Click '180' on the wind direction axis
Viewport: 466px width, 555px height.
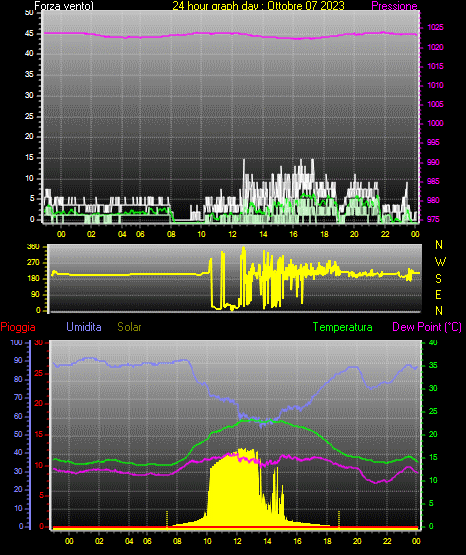pyautogui.click(x=33, y=279)
